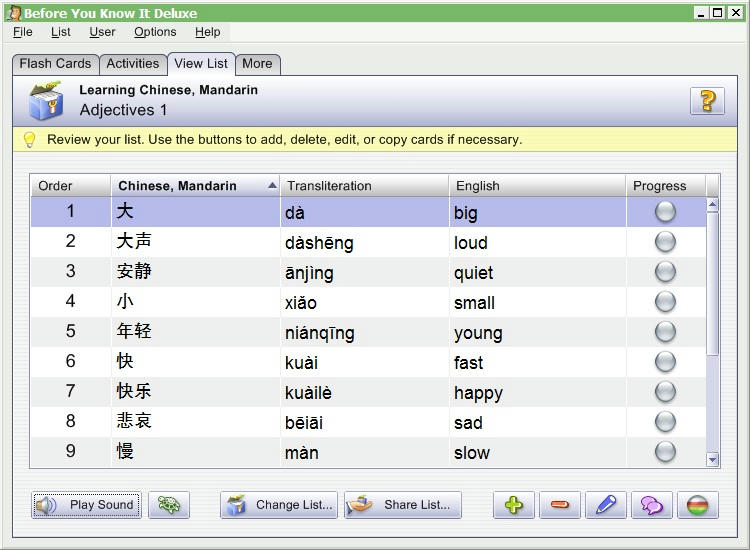Select the English cell 'happy'

click(x=538, y=392)
